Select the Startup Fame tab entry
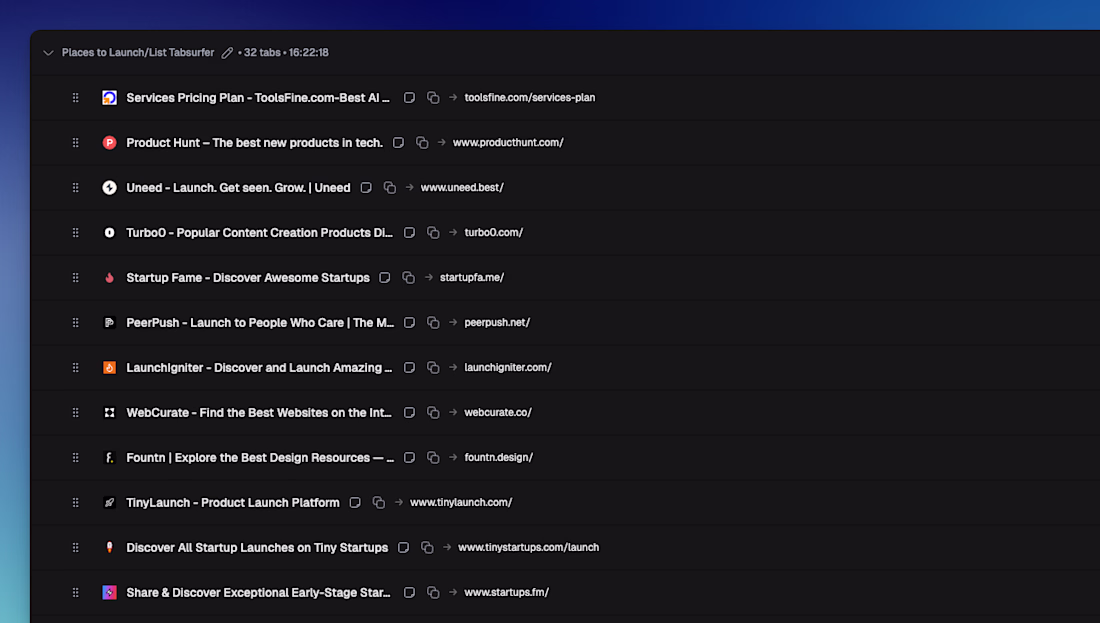1100x623 pixels. coord(247,278)
